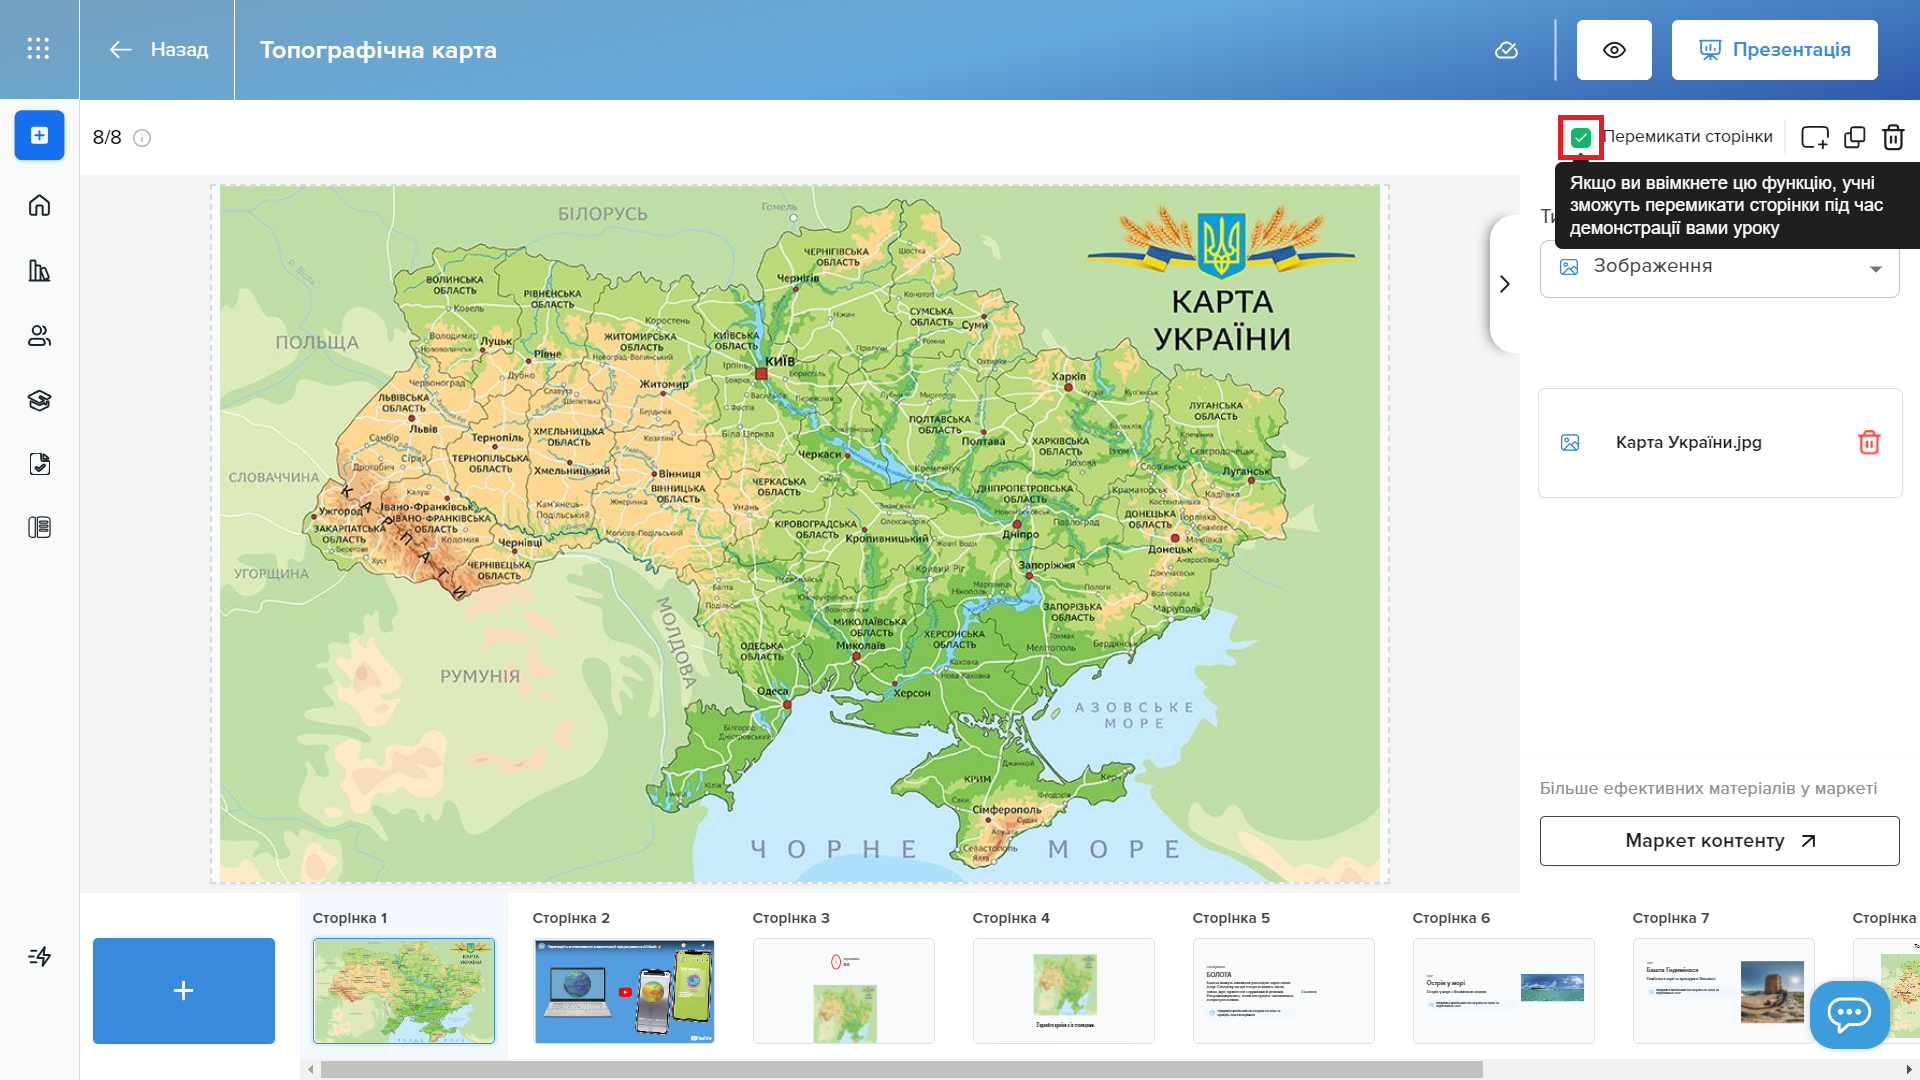1920x1080 pixels.
Task: Click the horizontal thumbnail scrollbar thumb
Action: click(x=902, y=1069)
